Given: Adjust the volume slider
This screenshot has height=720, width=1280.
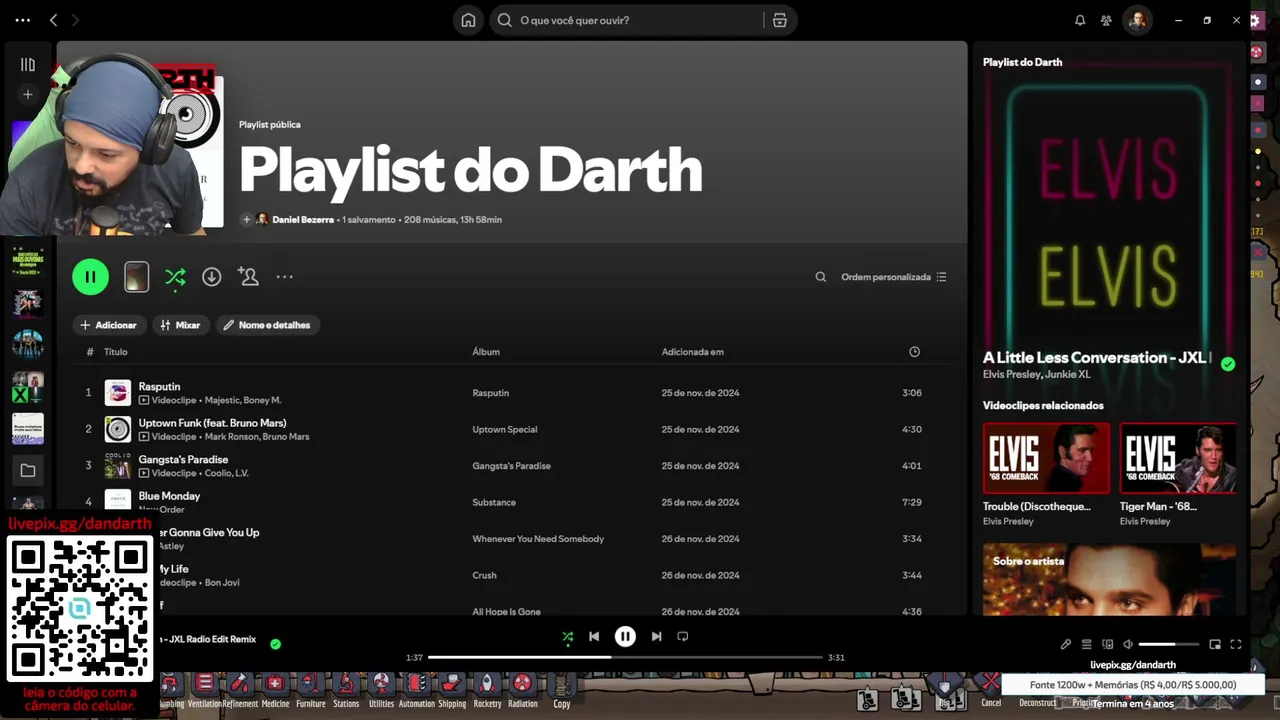Looking at the screenshot, I should coord(1169,644).
